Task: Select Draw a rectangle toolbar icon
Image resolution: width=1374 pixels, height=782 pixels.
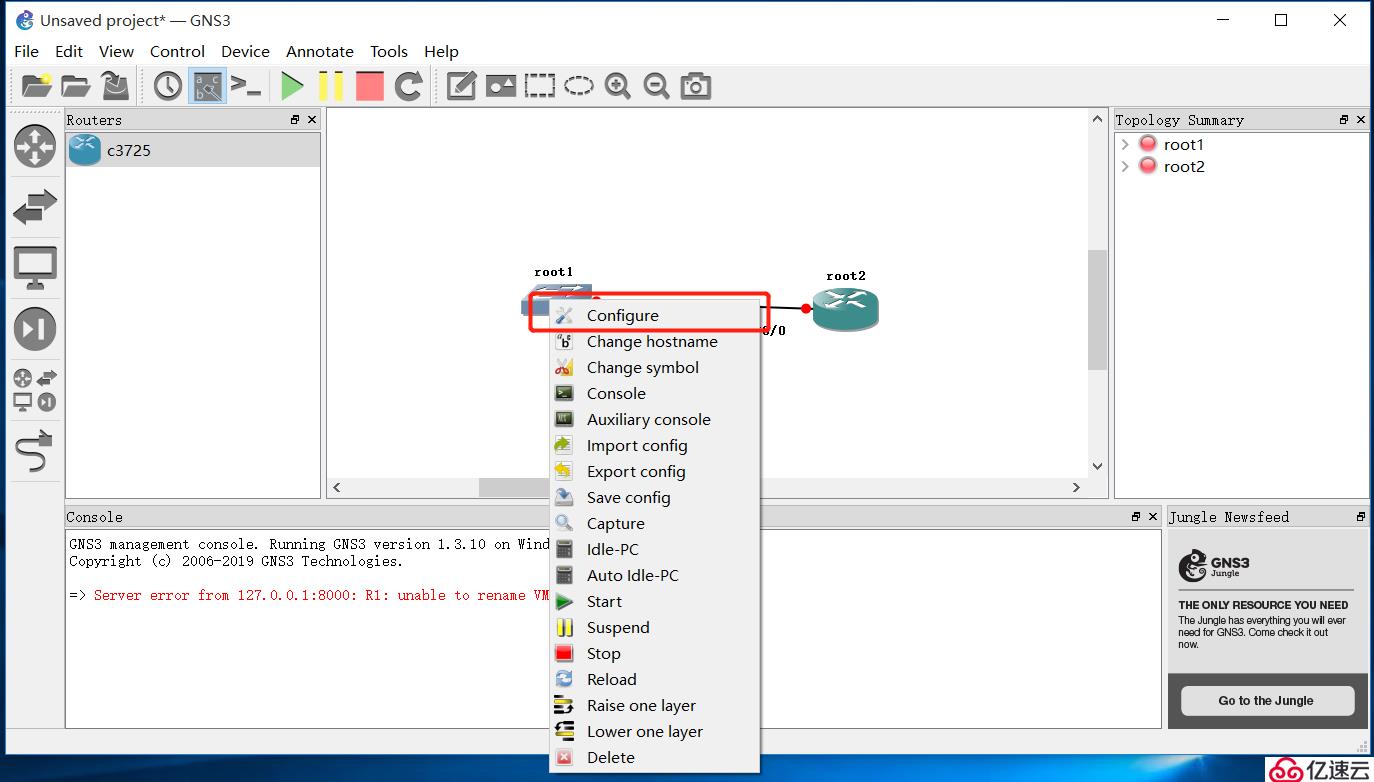Action: 540,86
